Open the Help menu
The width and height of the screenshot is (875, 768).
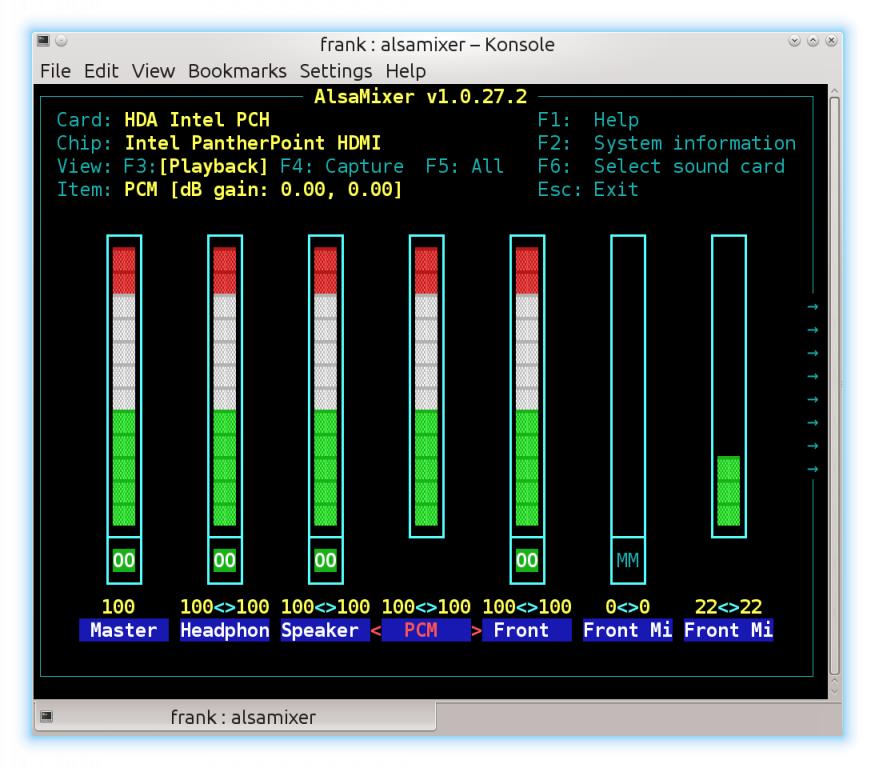pyautogui.click(x=405, y=71)
